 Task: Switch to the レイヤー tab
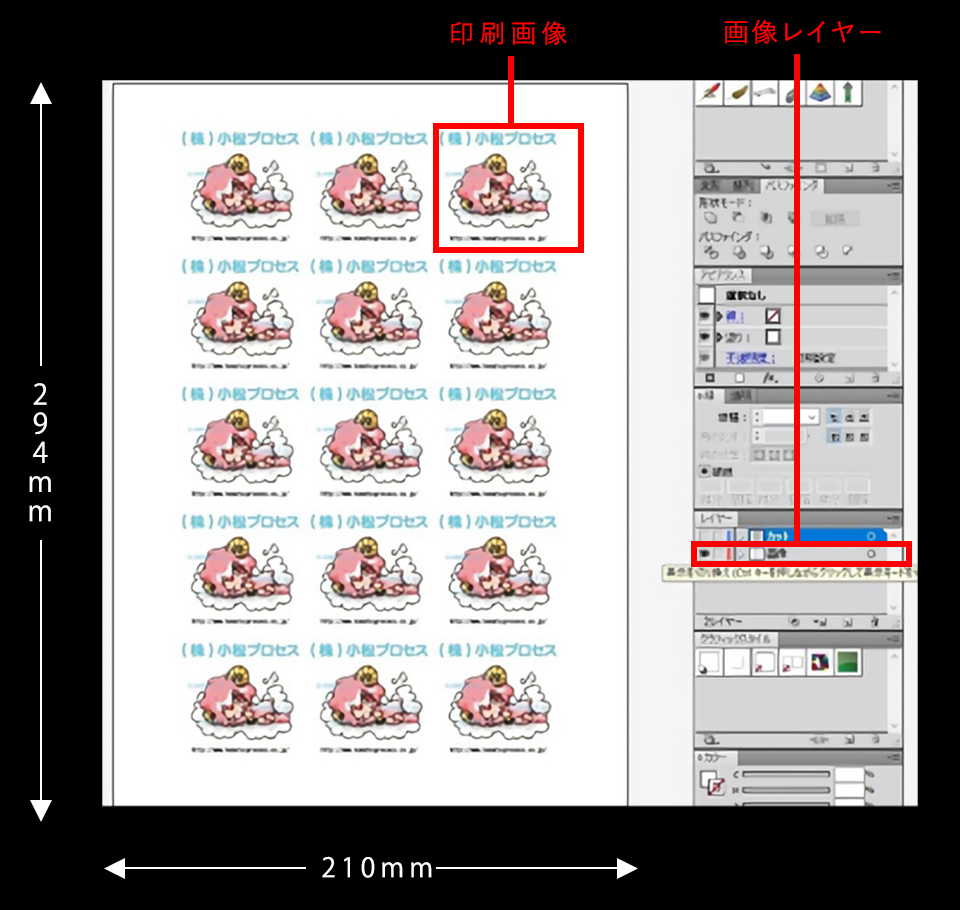716,519
